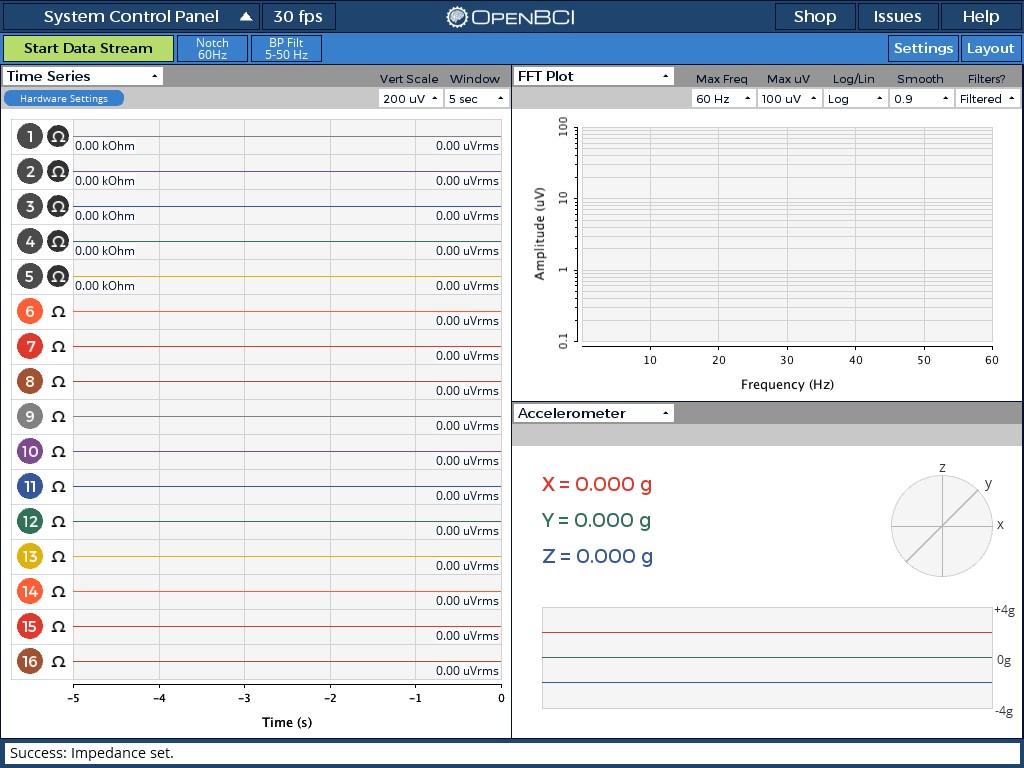
Task: Click accelerometer XYZ orientation circle
Action: pos(942,526)
